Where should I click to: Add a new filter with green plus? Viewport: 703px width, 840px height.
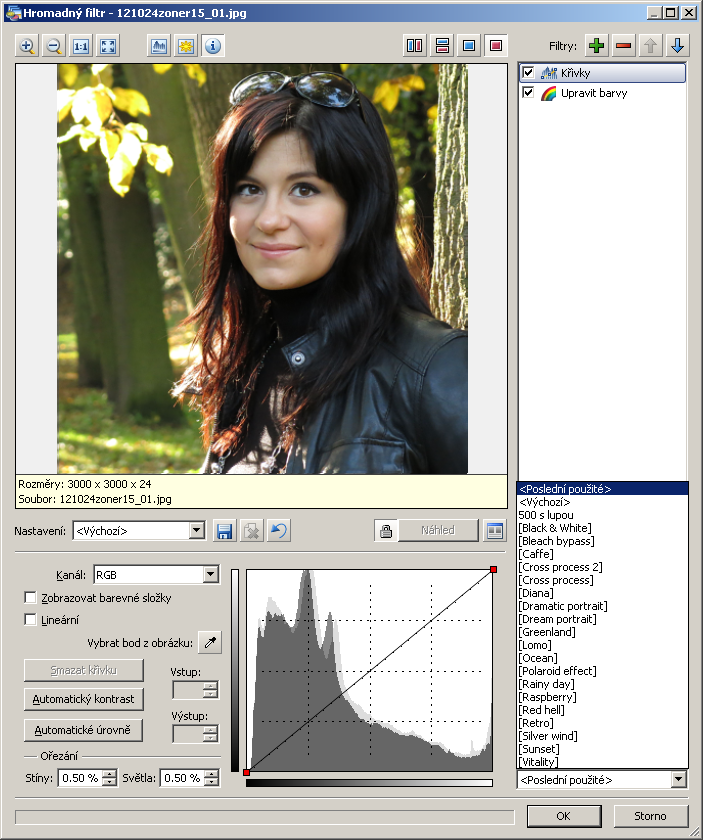pos(597,46)
